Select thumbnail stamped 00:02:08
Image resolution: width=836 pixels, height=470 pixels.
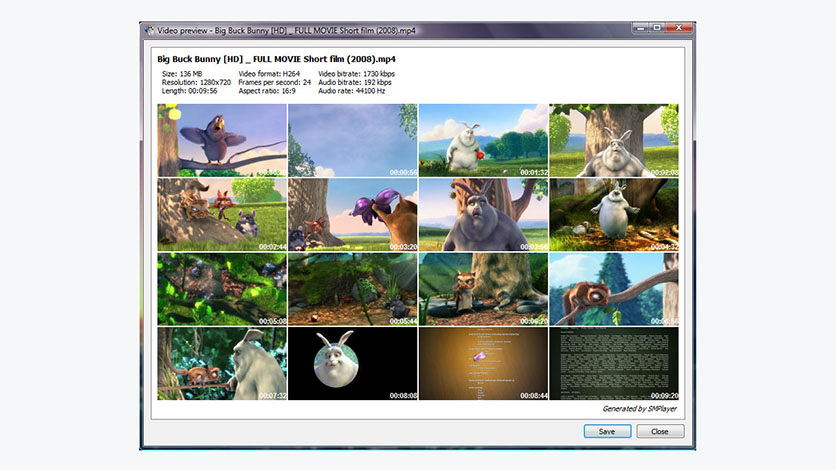coord(614,140)
